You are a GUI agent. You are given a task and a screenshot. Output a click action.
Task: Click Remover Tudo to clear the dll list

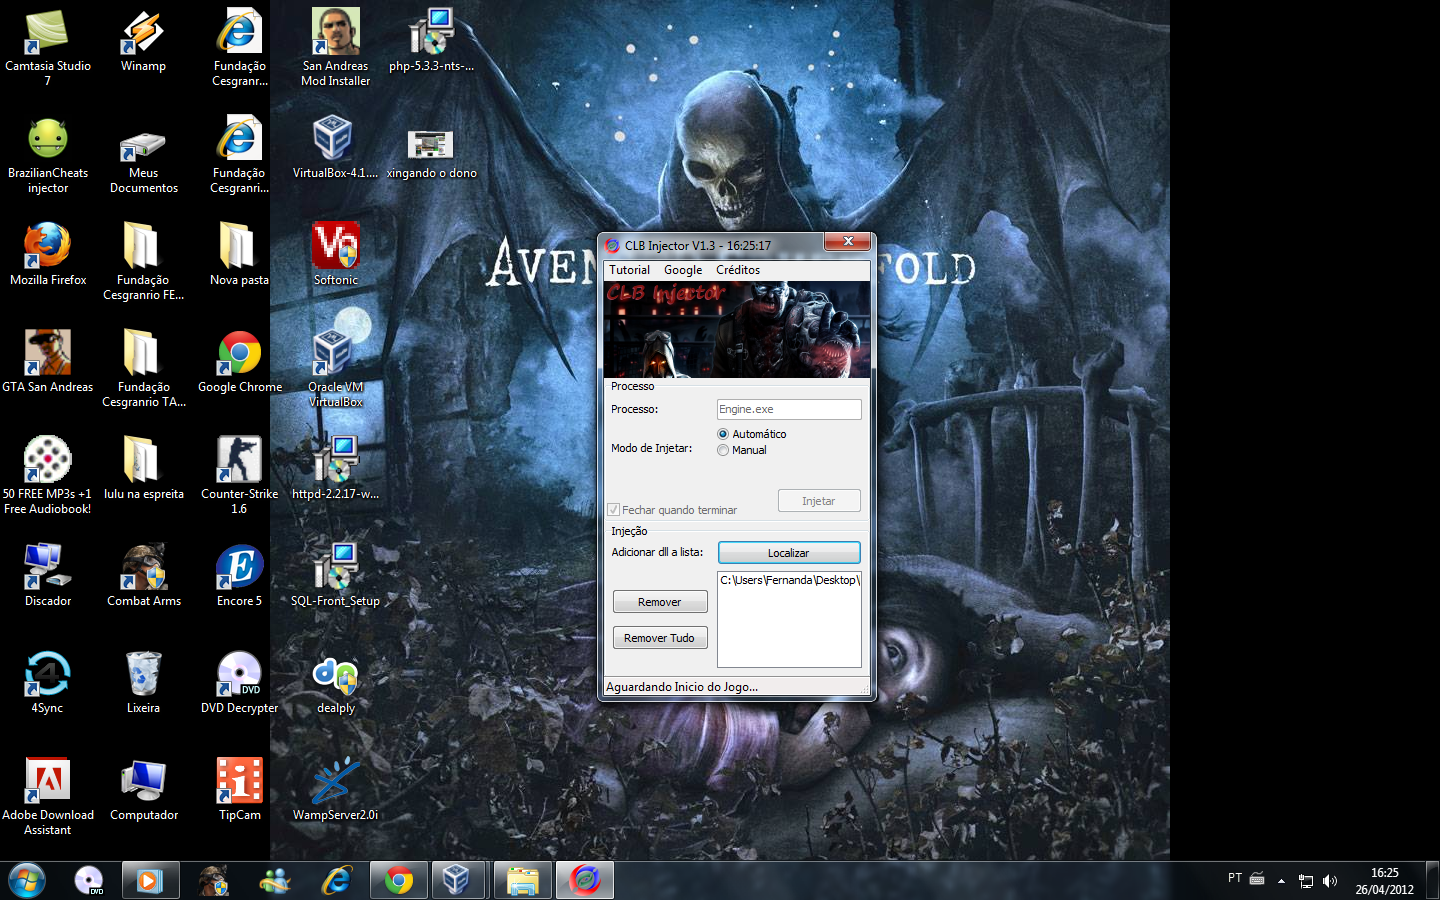tap(660, 637)
